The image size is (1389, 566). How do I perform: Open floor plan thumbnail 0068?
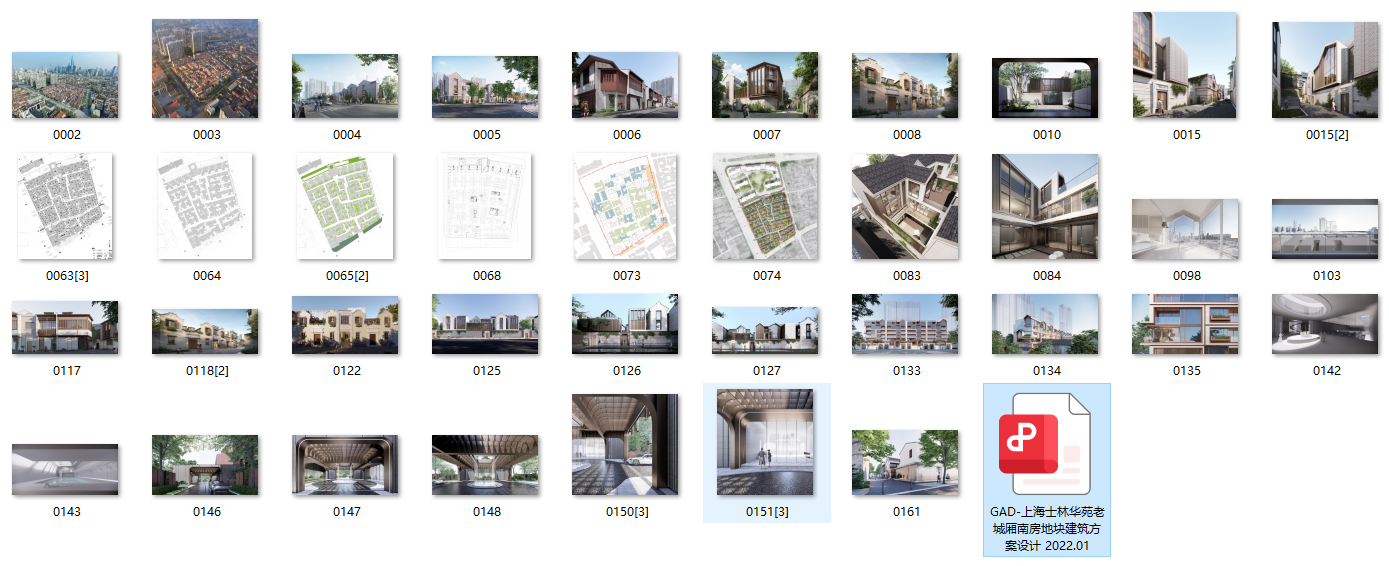click(485, 207)
